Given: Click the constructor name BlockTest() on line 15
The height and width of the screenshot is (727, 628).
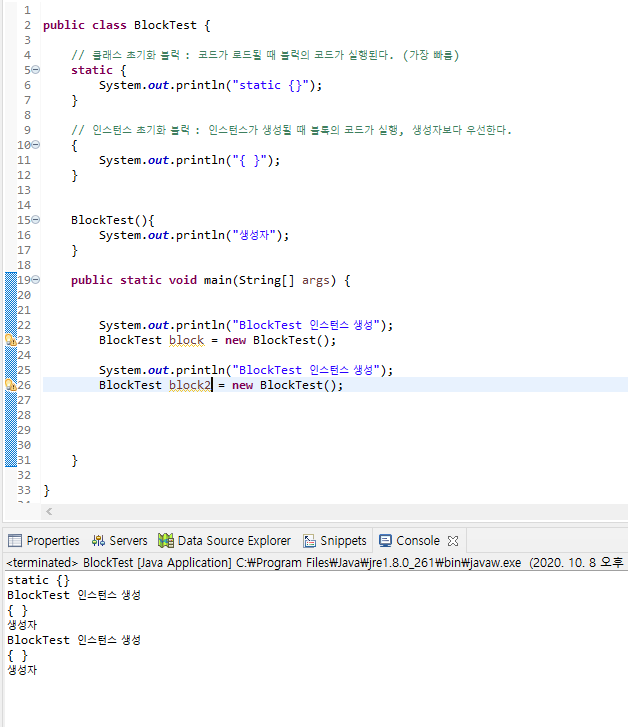Looking at the screenshot, I should click(109, 220).
